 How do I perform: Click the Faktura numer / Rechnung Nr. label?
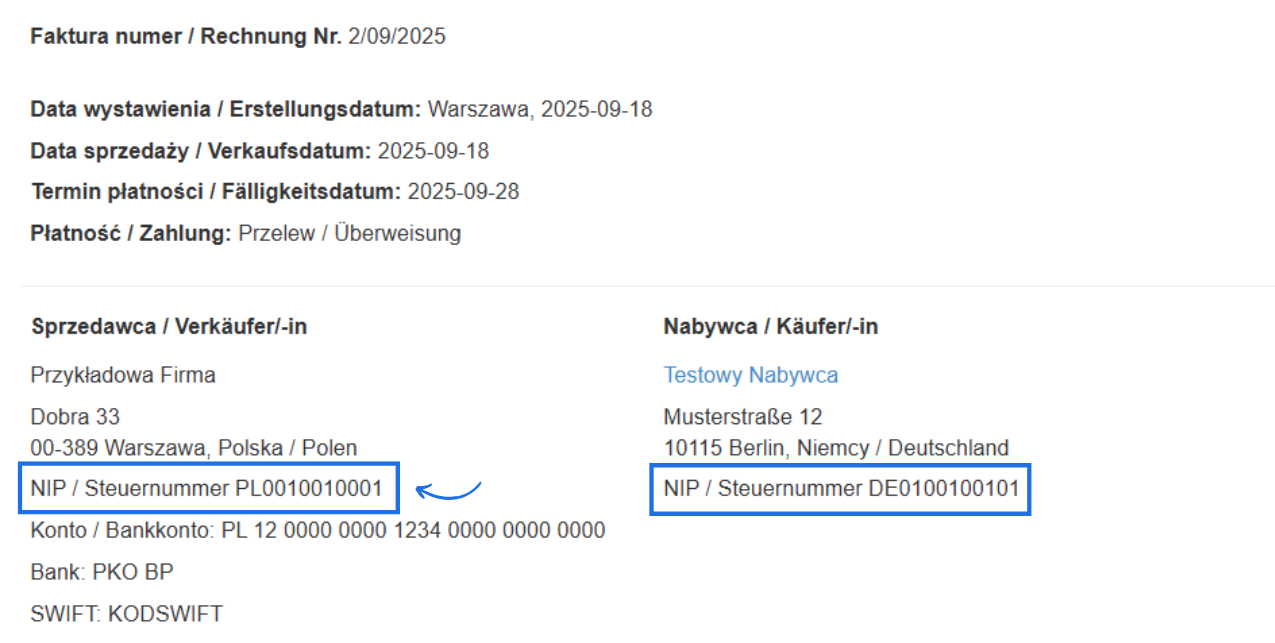186,37
